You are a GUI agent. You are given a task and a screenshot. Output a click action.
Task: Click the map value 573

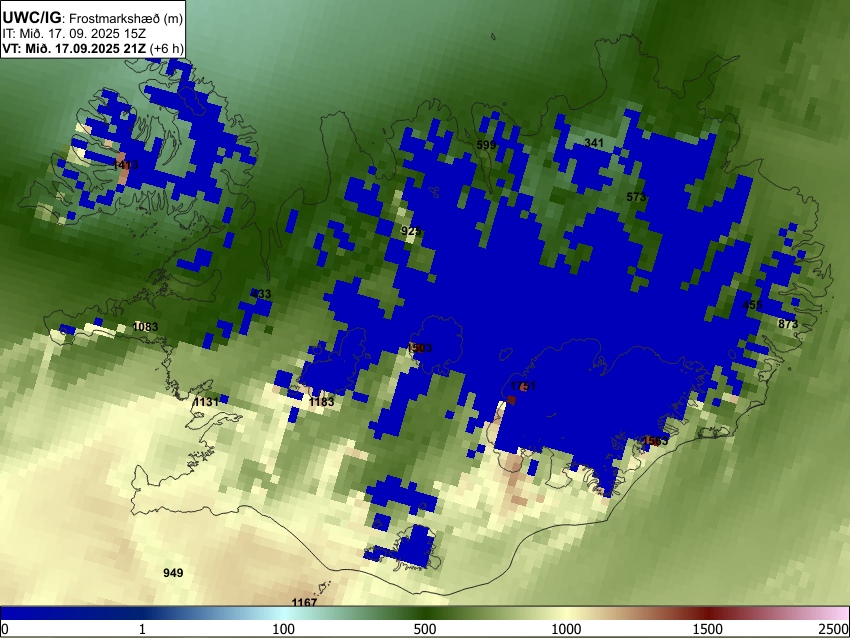click(636, 197)
